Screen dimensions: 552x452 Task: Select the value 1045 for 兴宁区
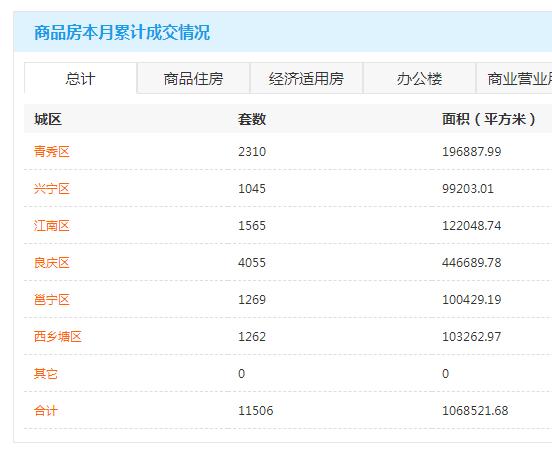pos(252,189)
